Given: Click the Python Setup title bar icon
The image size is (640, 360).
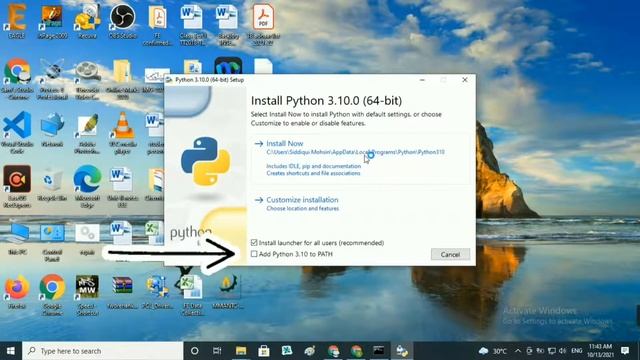Looking at the screenshot, I should 169,80.
